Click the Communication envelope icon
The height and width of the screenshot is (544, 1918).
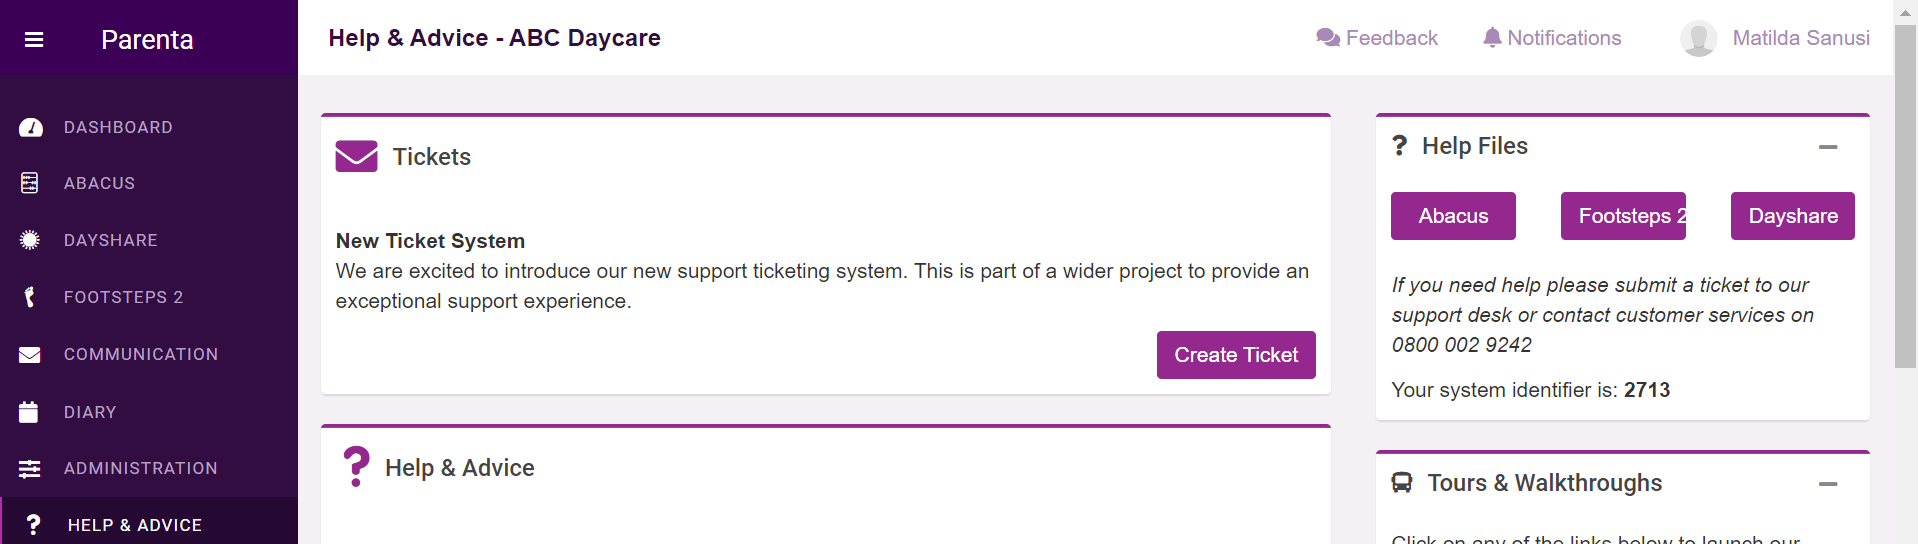(30, 355)
